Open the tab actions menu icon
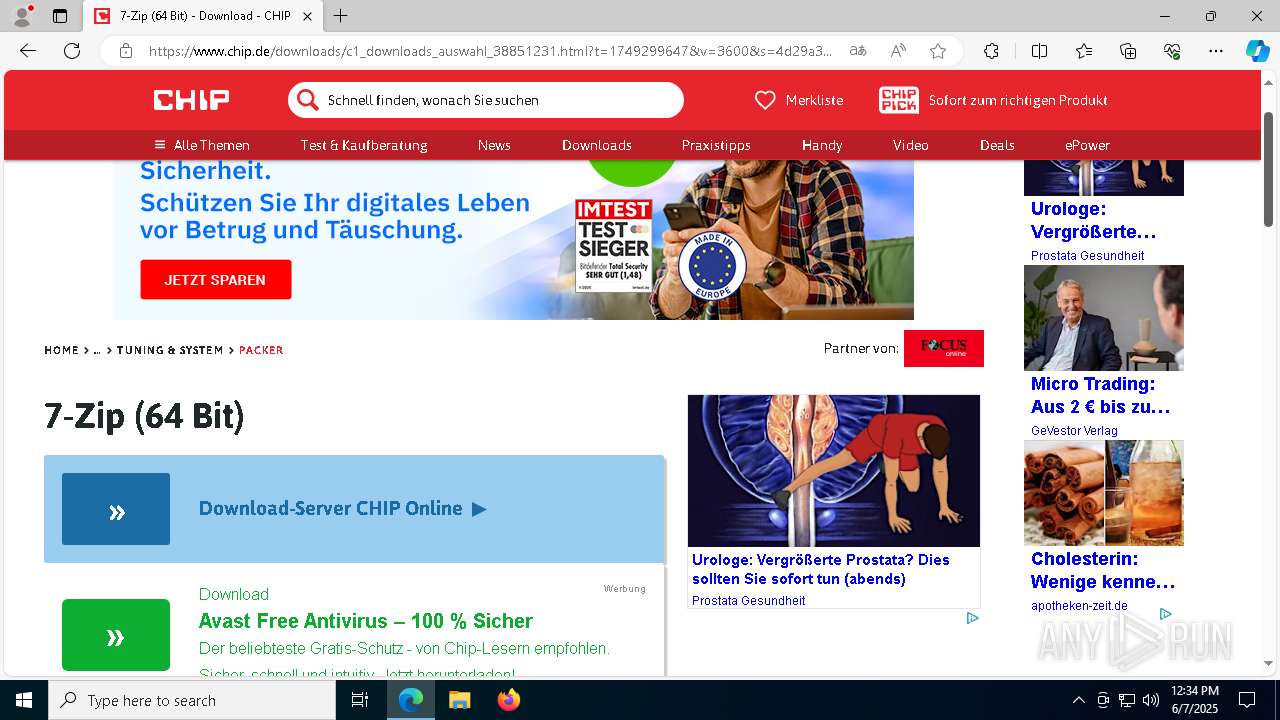The image size is (1280, 720). (60, 16)
